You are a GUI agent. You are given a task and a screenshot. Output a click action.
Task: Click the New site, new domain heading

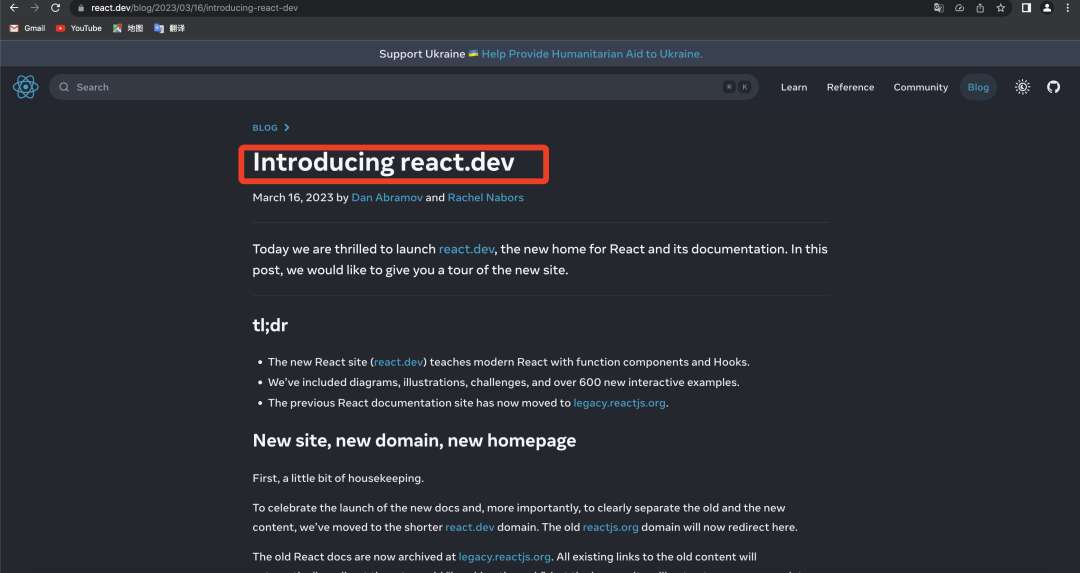pos(414,441)
